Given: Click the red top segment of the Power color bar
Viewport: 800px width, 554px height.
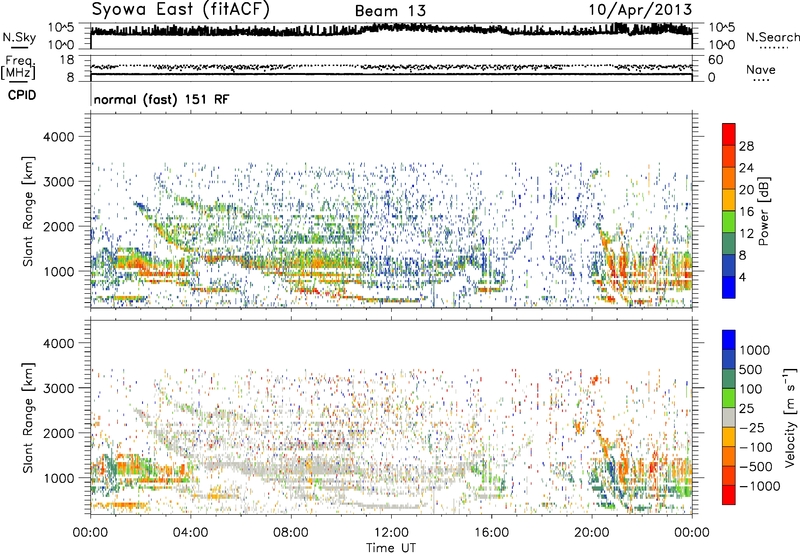Looking at the screenshot, I should coord(729,134).
